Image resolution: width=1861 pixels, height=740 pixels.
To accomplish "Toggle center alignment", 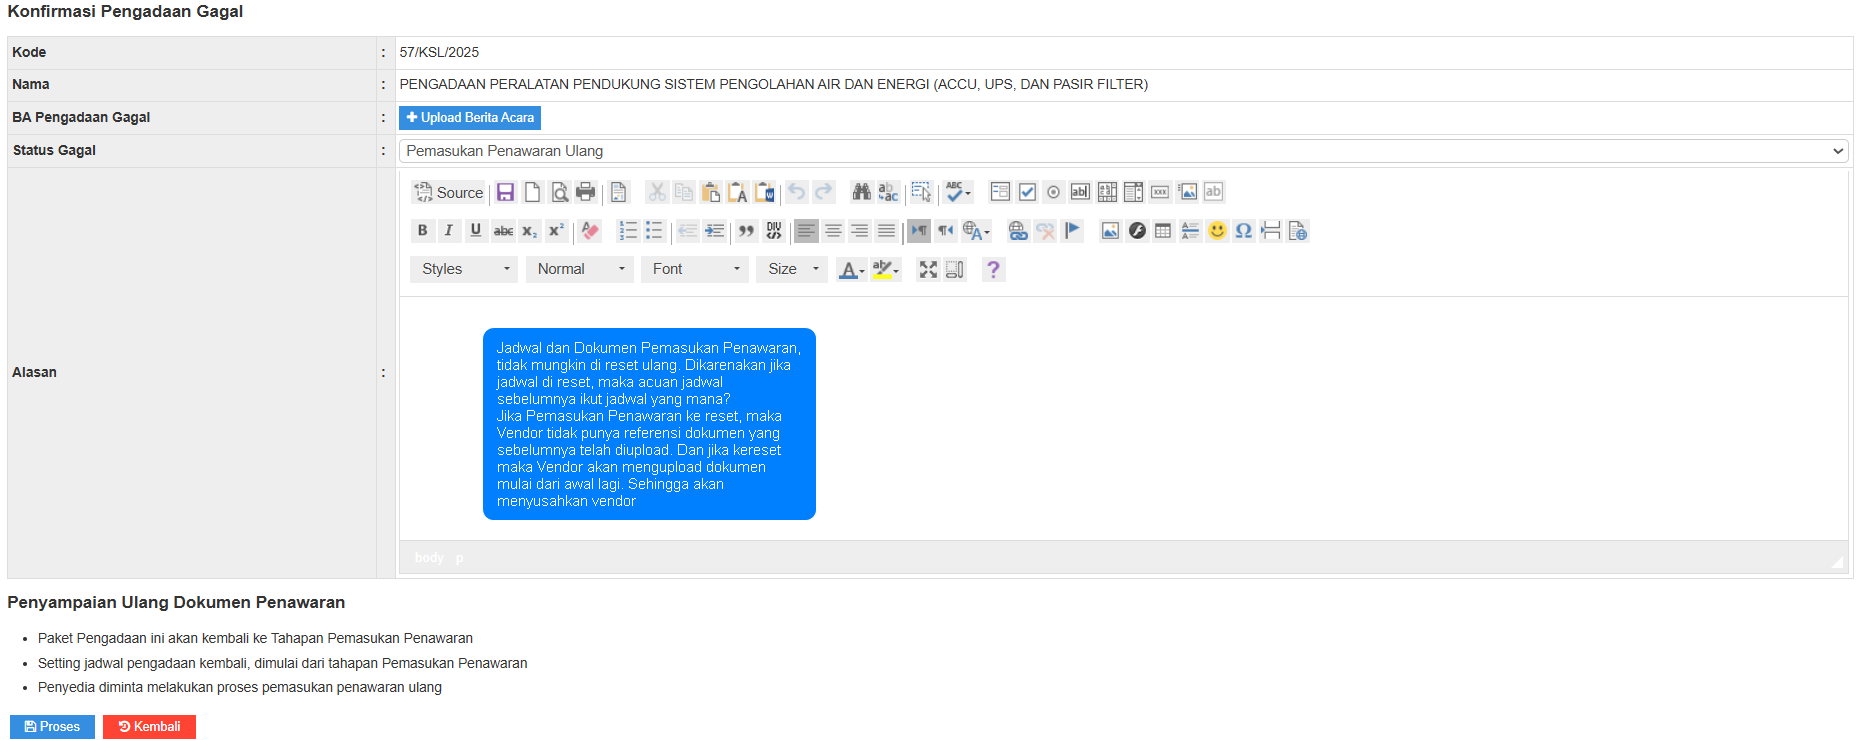I will tap(833, 231).
